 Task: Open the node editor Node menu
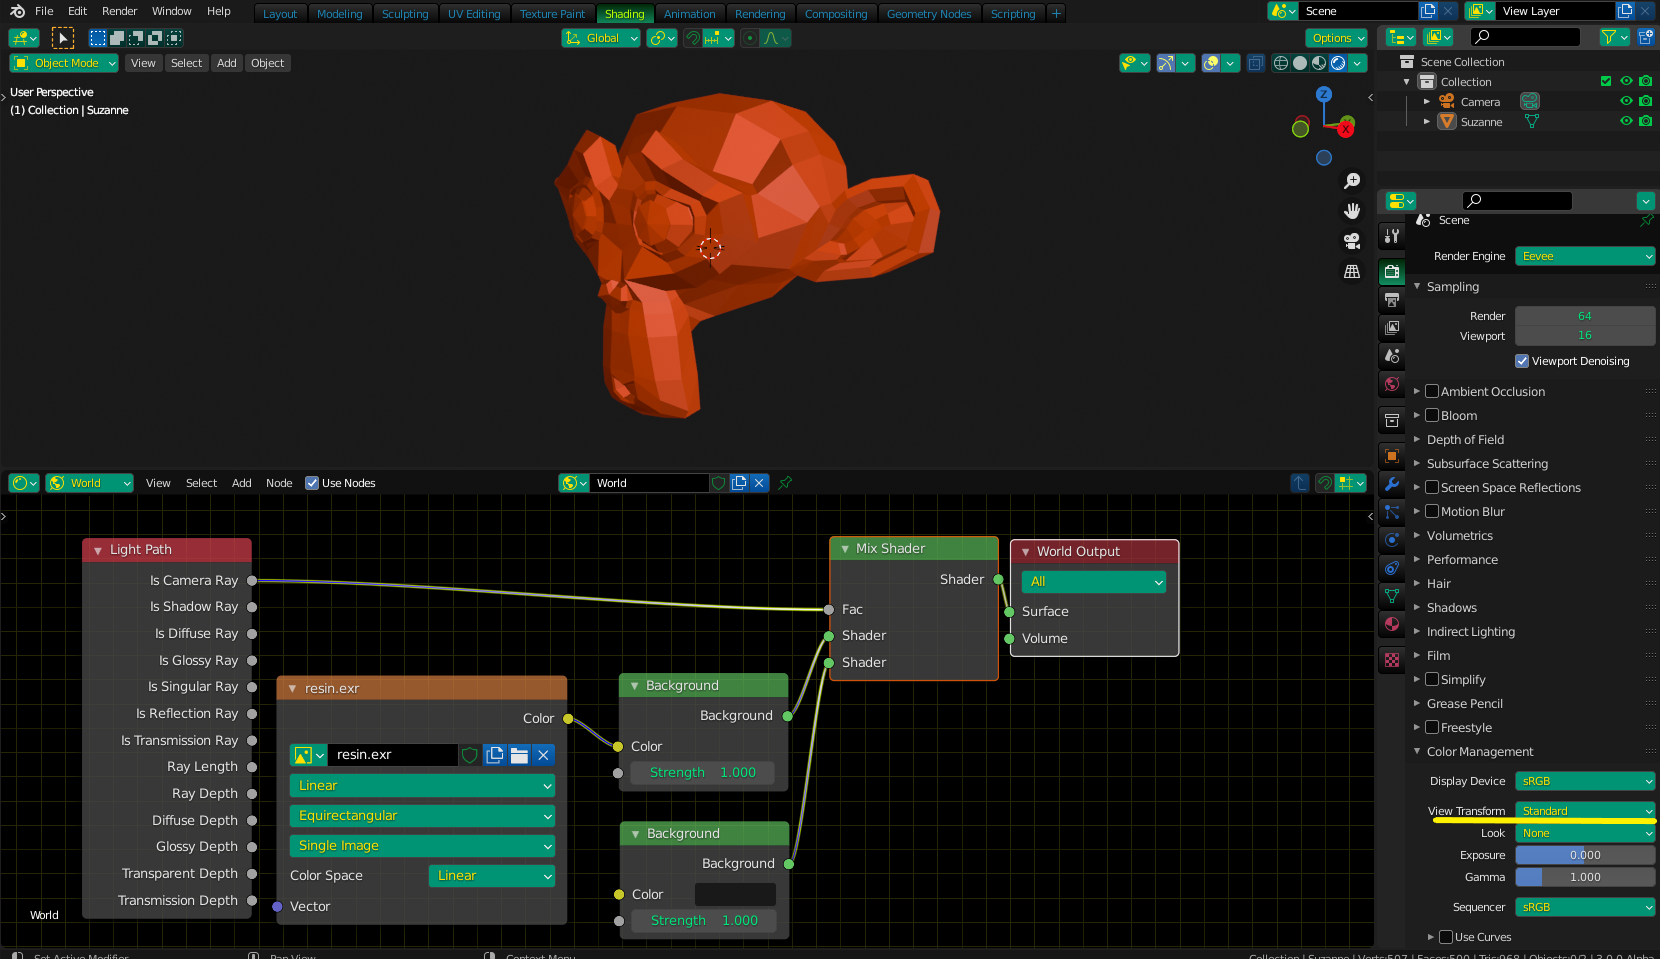pos(279,483)
